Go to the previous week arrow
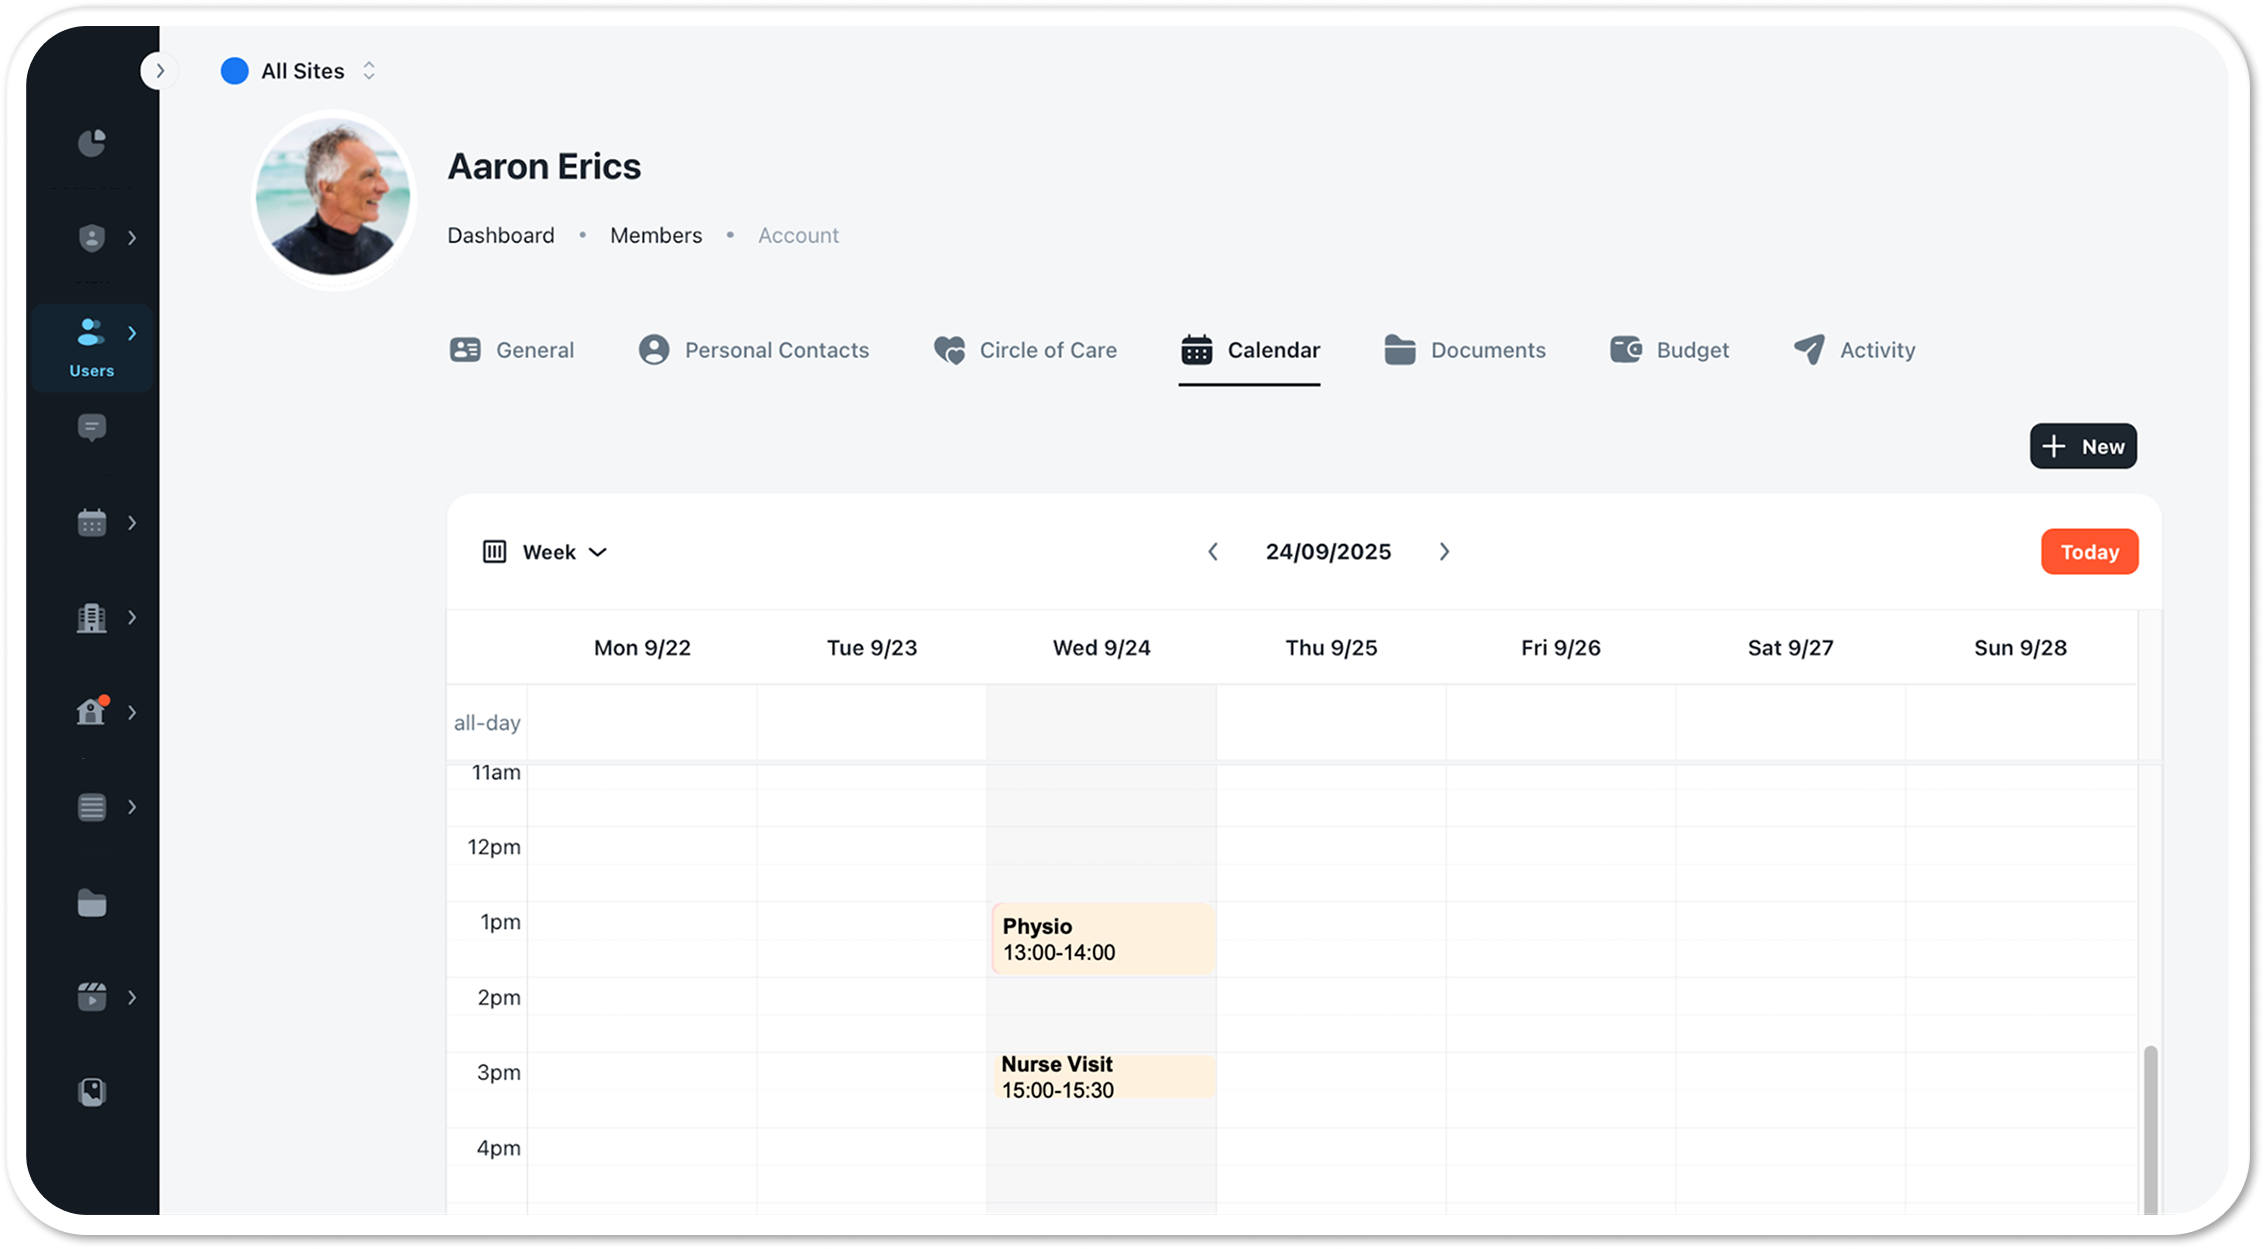This screenshot has width=2264, height=1249. click(1213, 552)
